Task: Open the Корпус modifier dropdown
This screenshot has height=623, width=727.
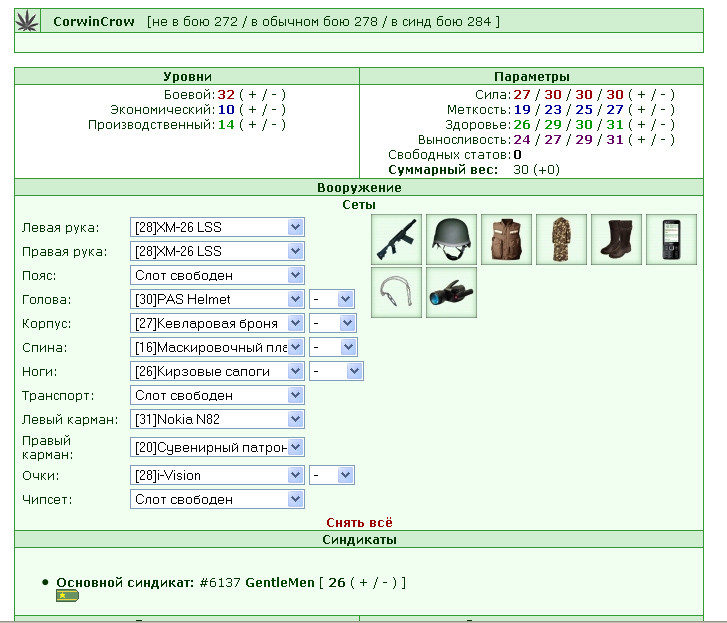Action: point(333,323)
